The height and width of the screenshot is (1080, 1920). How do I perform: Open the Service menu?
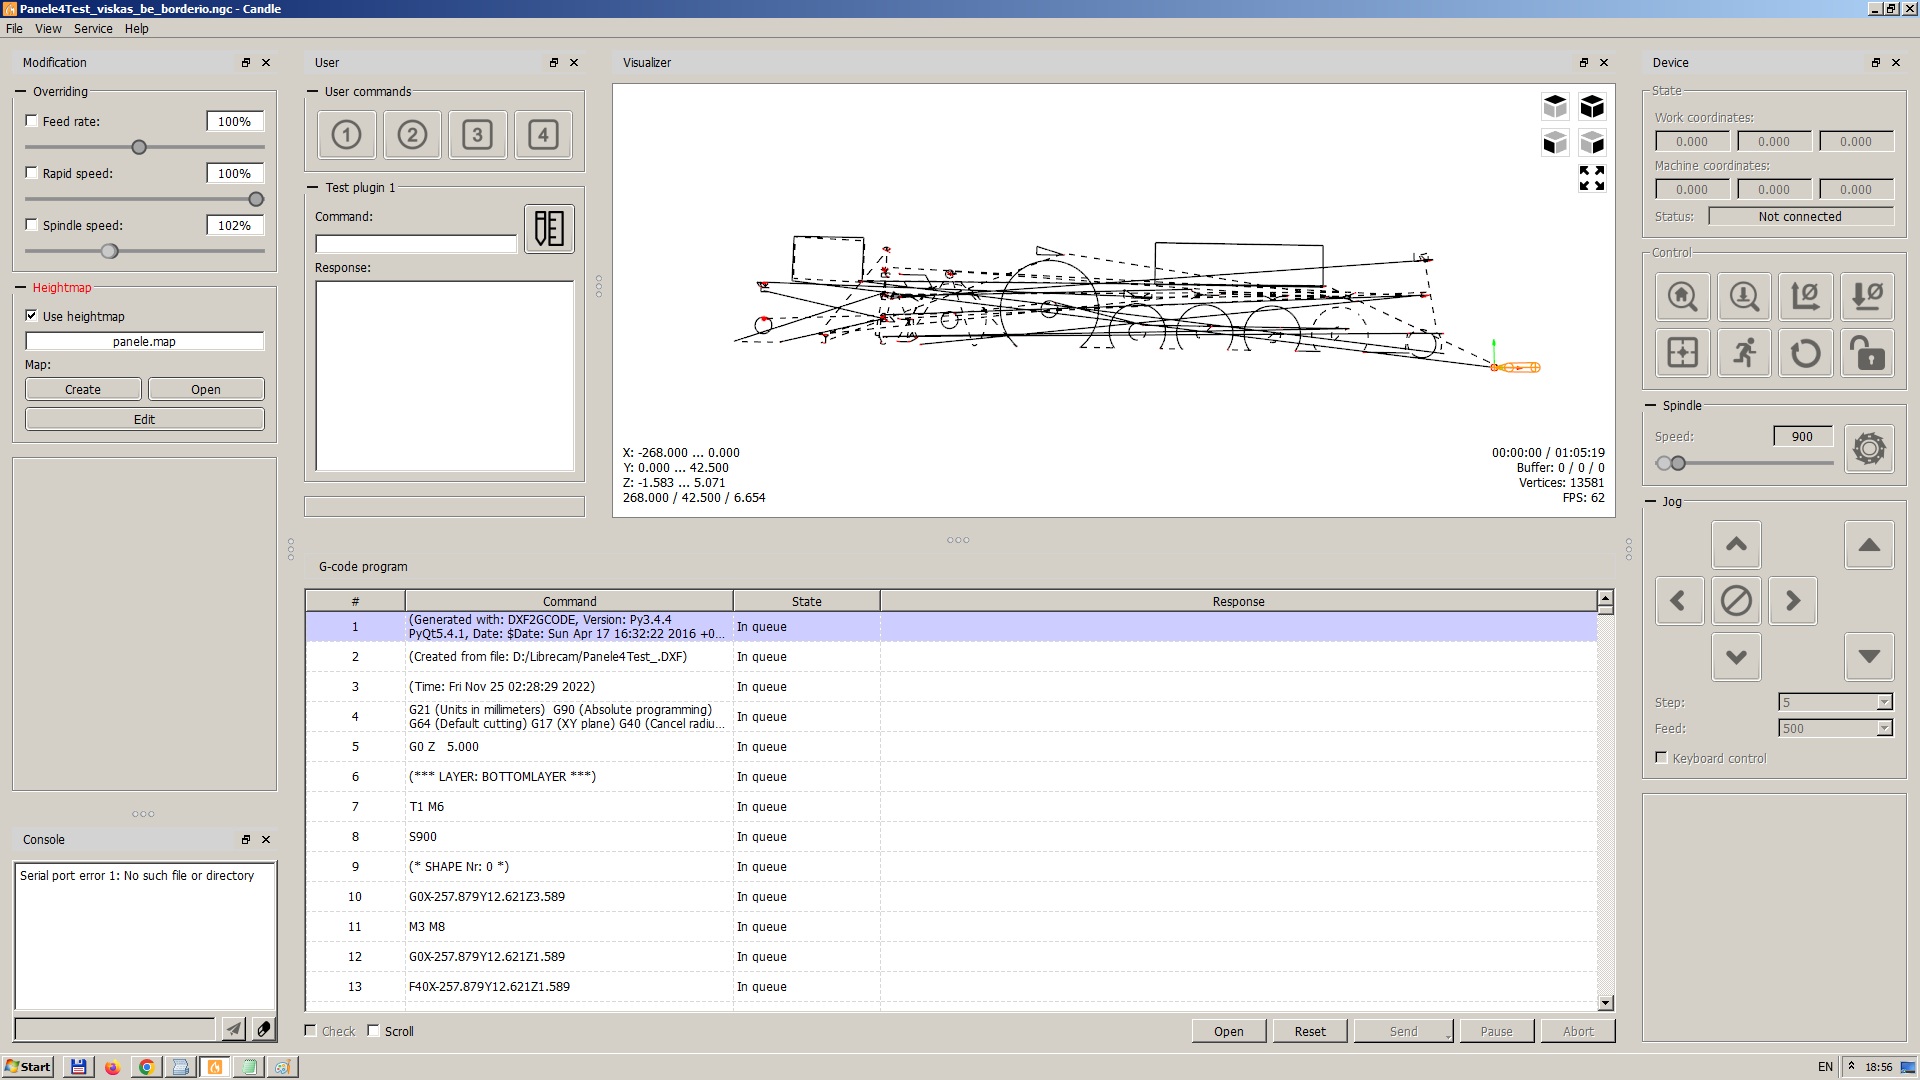[93, 28]
